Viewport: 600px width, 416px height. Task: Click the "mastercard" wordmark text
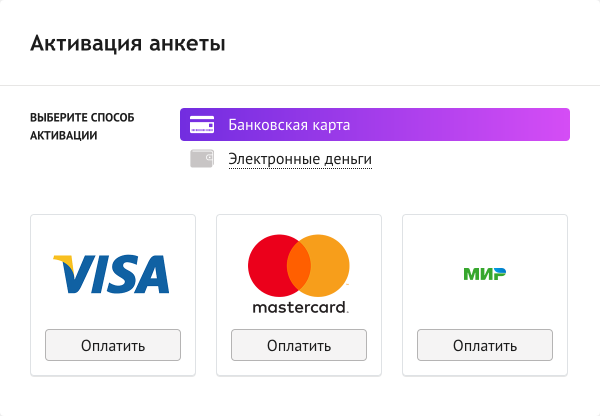(x=299, y=306)
